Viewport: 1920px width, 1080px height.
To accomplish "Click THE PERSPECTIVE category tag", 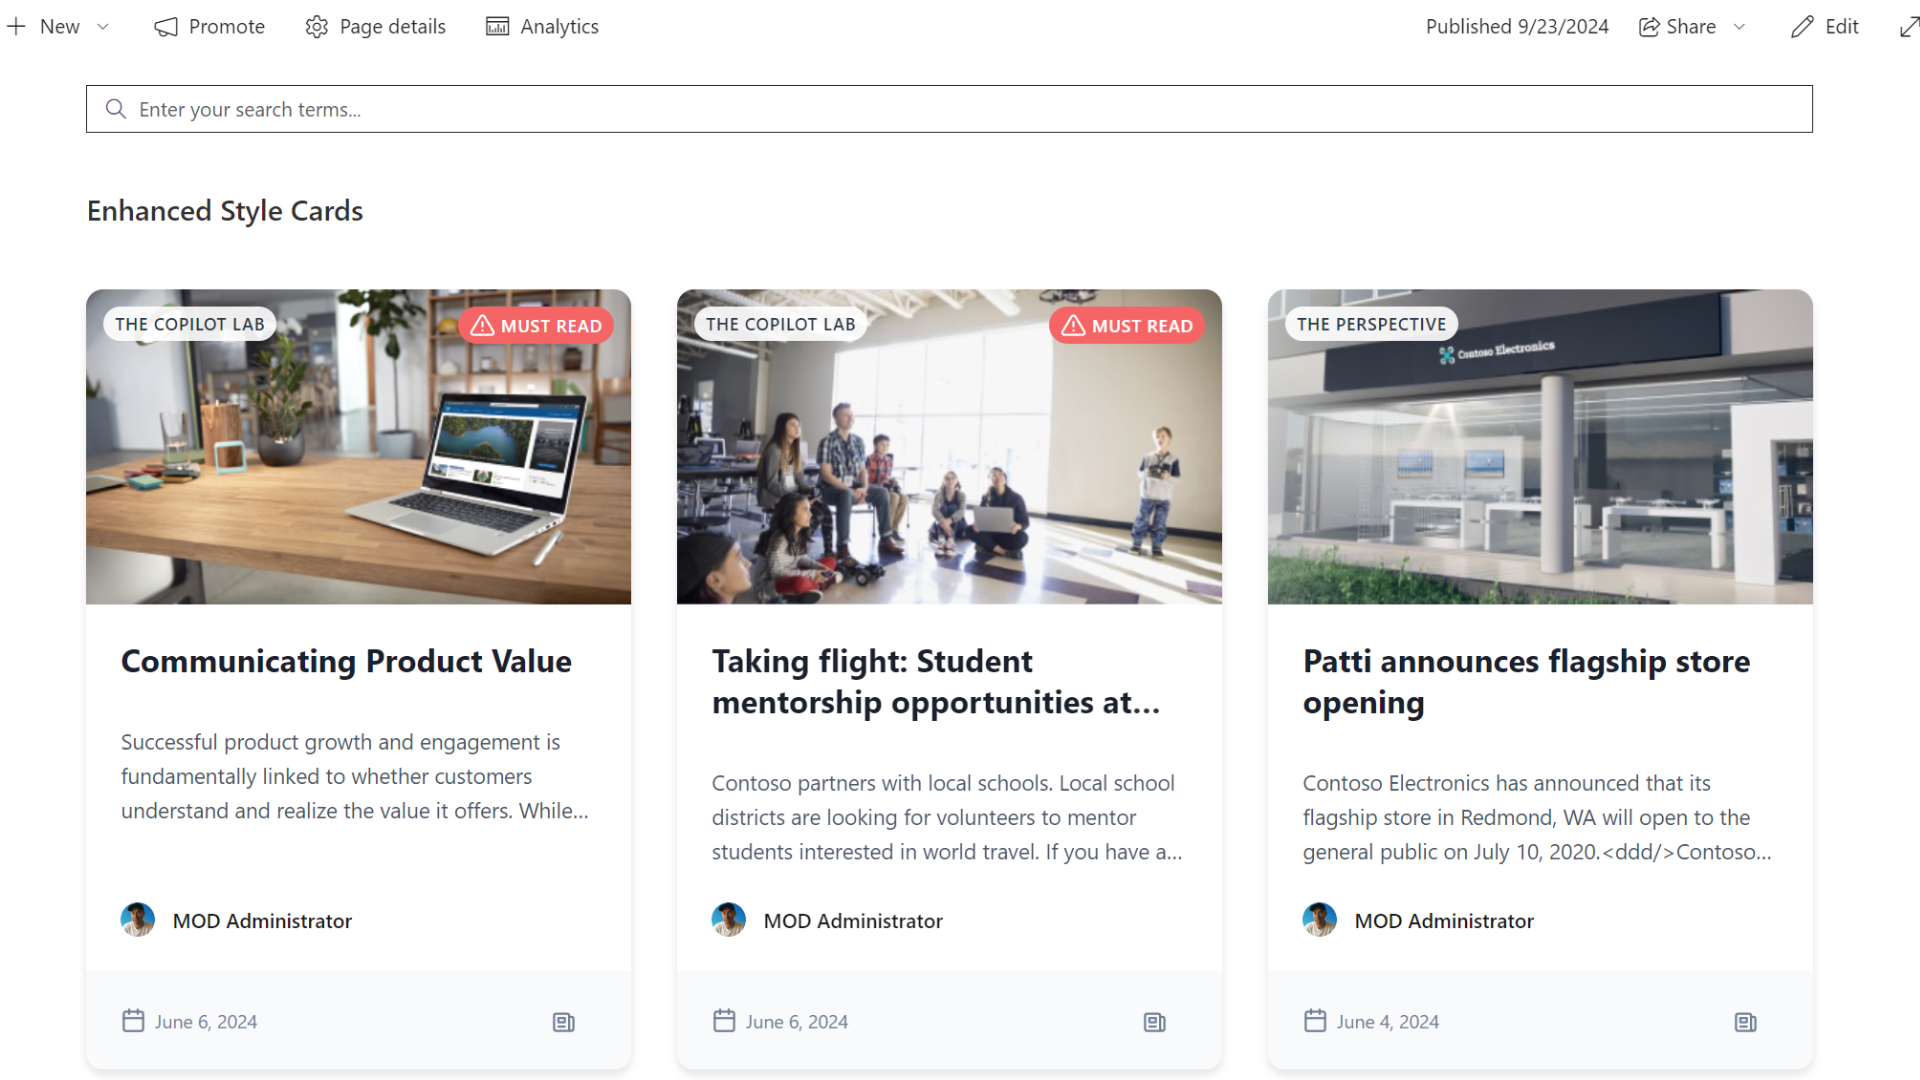I will pyautogui.click(x=1371, y=324).
